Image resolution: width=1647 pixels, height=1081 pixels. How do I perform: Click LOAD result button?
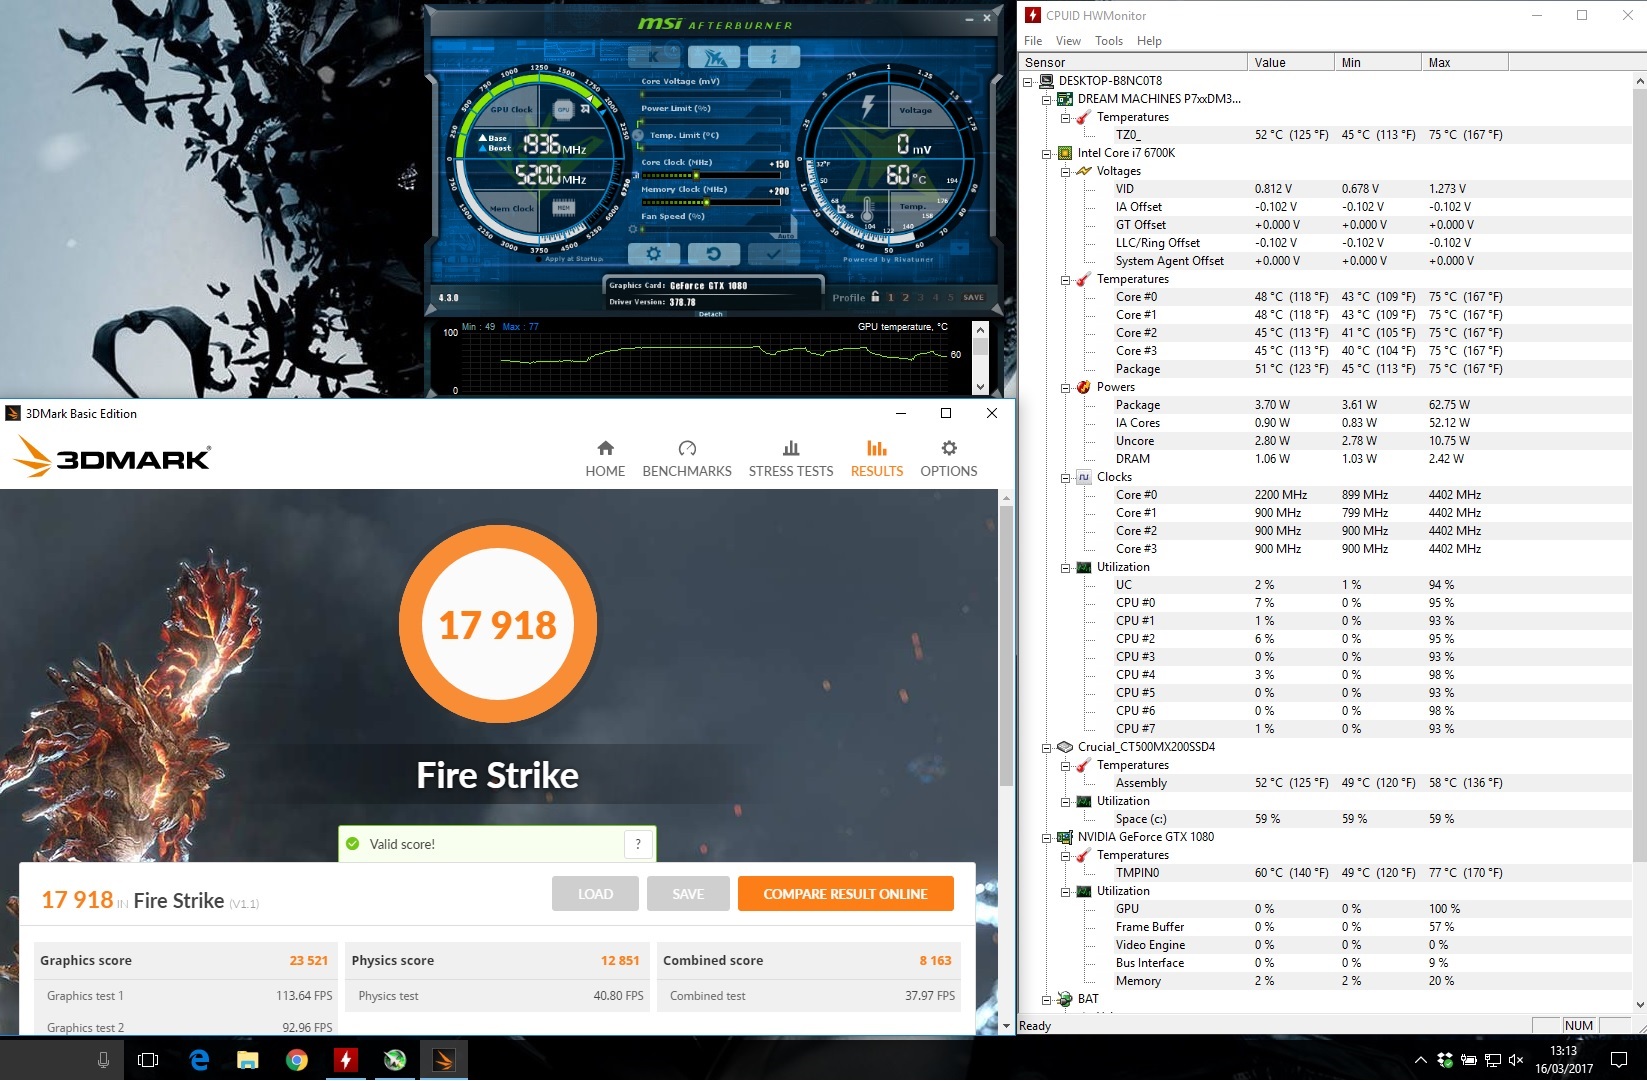pos(595,894)
